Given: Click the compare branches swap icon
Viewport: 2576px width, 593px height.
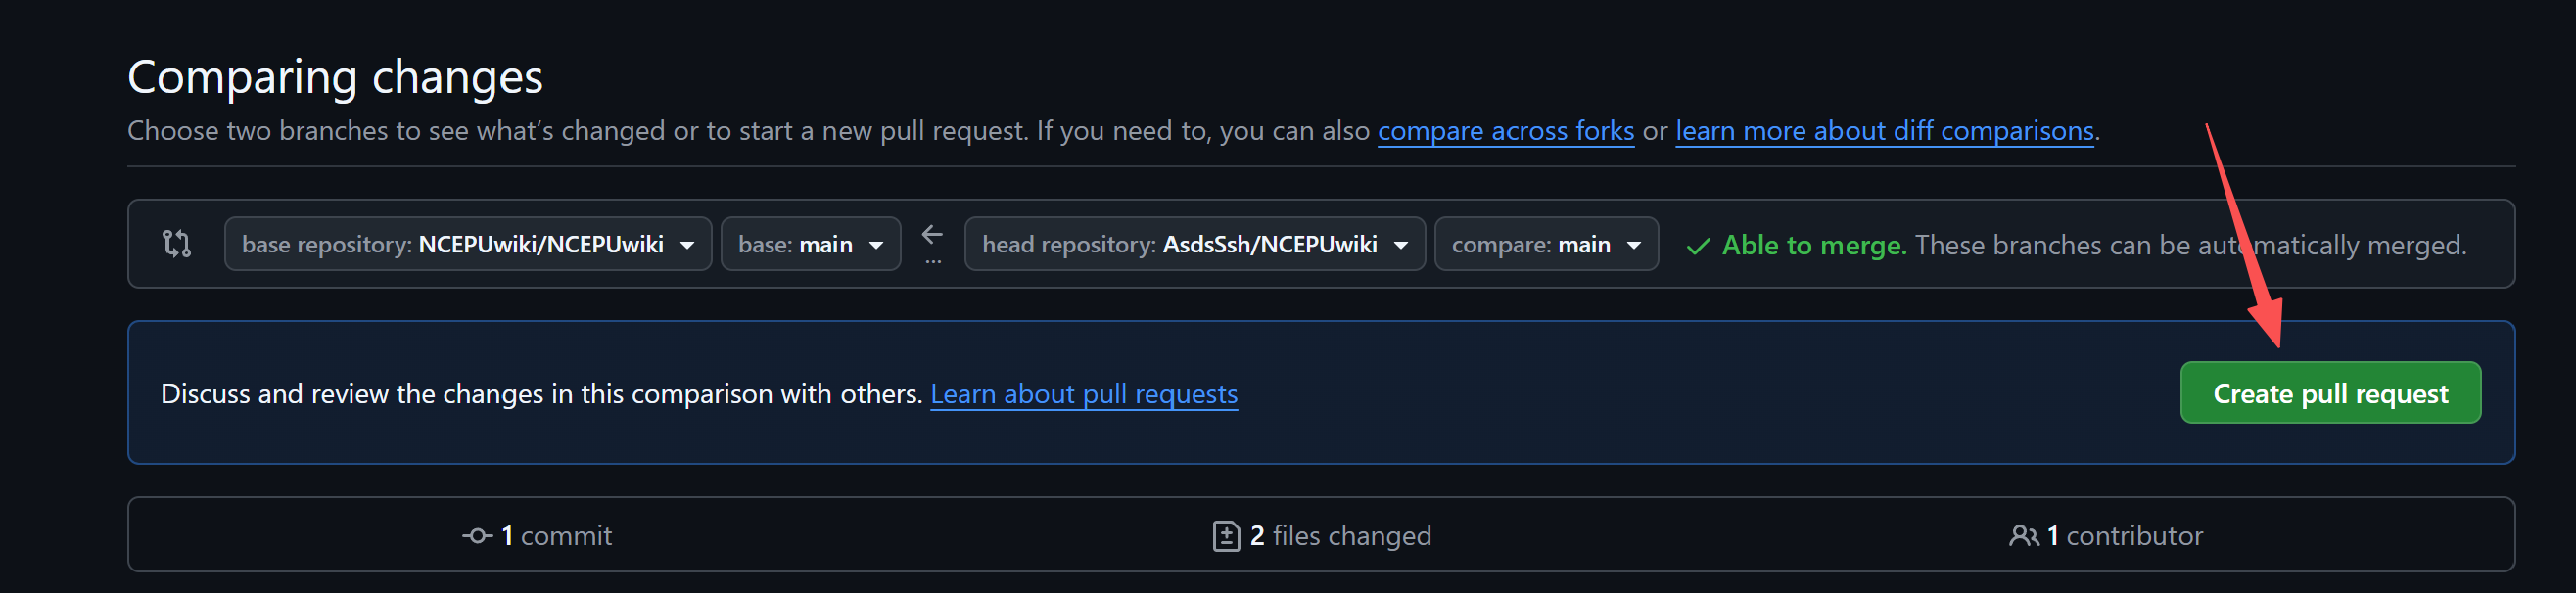Looking at the screenshot, I should tap(175, 243).
